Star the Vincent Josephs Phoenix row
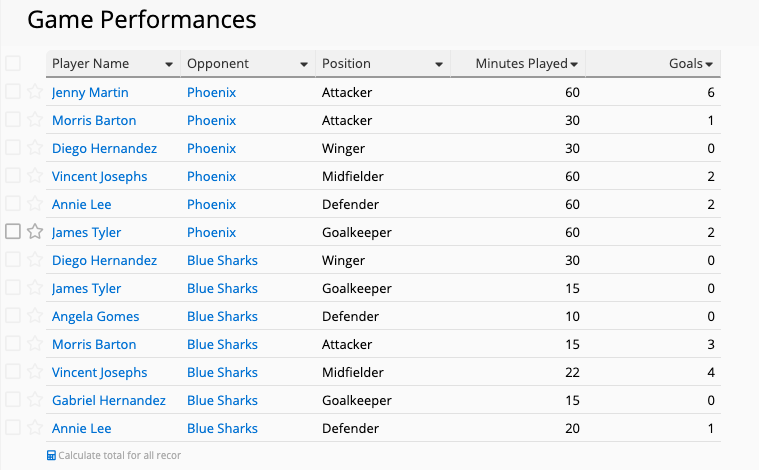This screenshot has height=470, width=759. coord(35,176)
